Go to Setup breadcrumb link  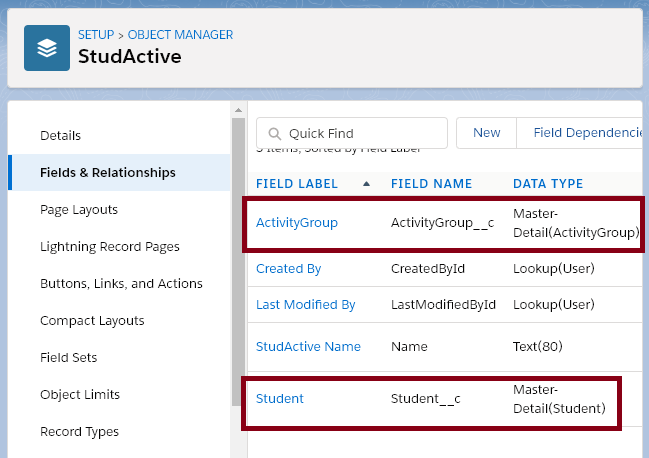tap(96, 35)
